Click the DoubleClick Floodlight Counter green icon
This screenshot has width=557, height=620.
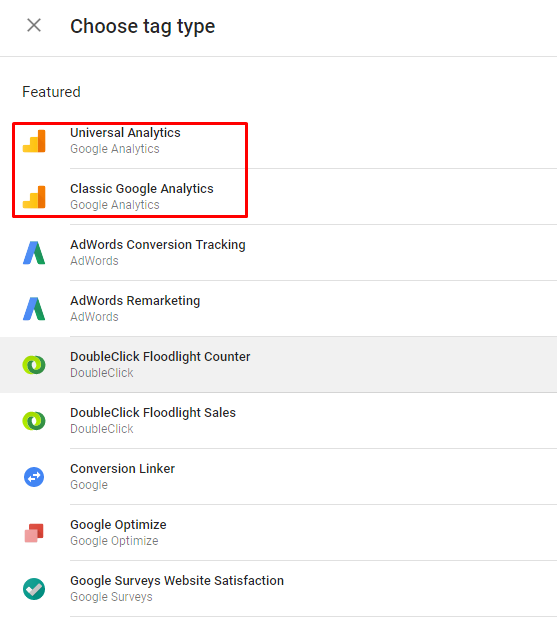tap(34, 365)
